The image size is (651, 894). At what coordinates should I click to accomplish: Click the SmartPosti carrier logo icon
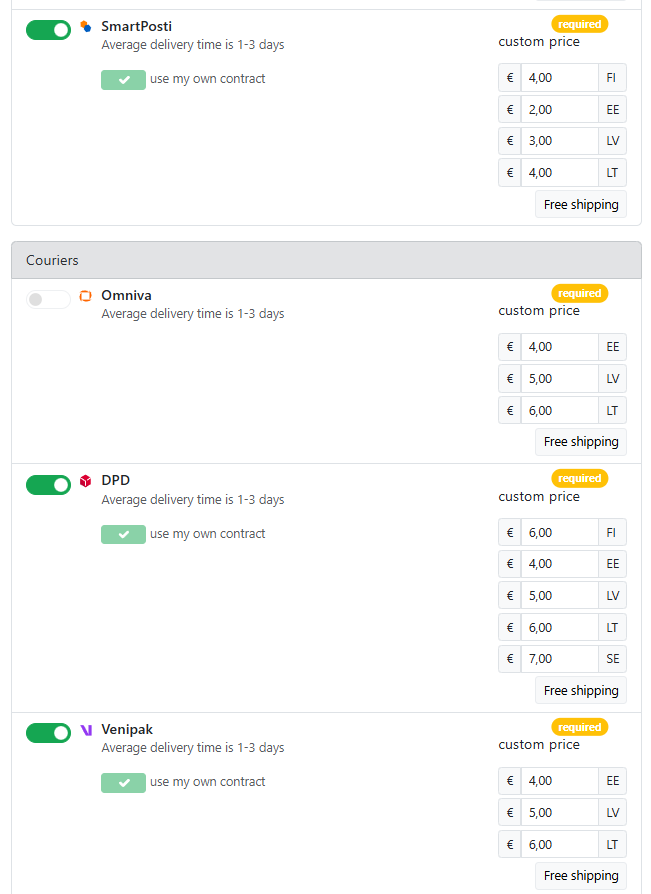tap(86, 26)
